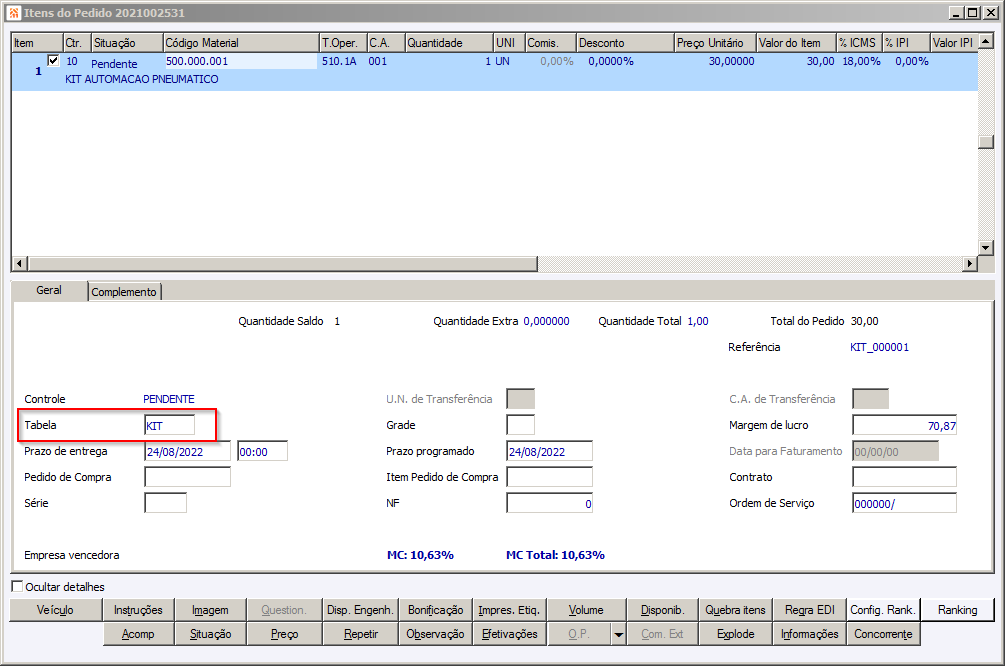Click the Efetivações button
Viewport: 1005px width, 666px height.
point(510,634)
